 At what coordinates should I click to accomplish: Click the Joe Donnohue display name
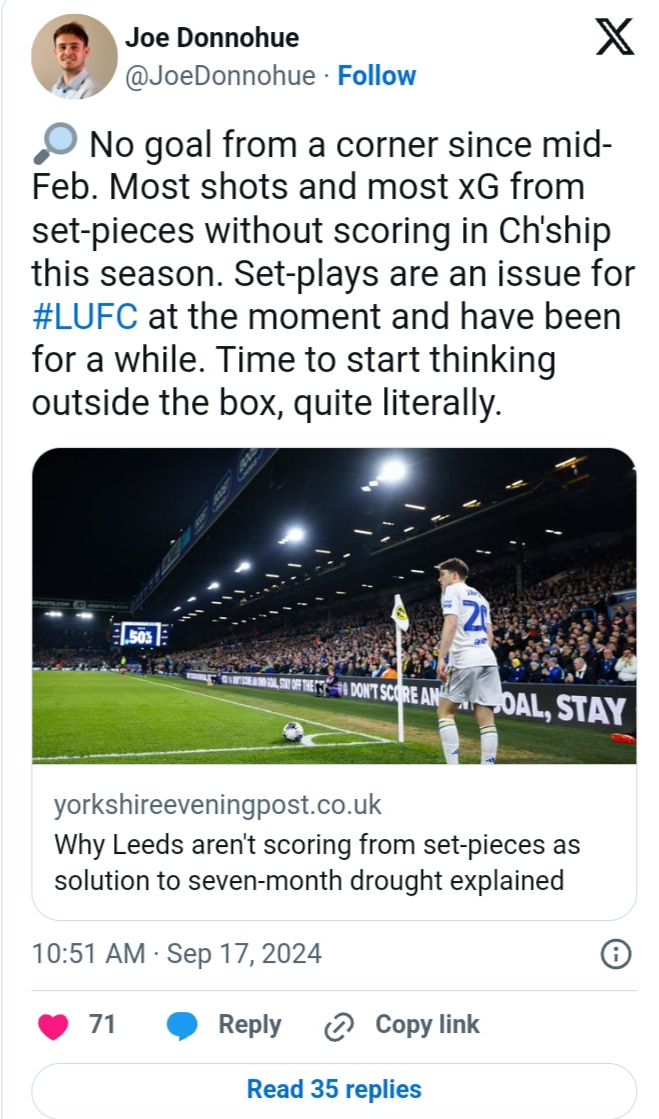211,38
